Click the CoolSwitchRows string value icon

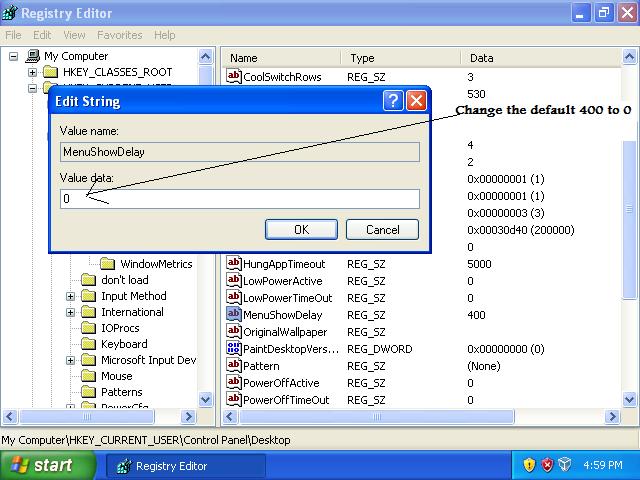point(233,76)
